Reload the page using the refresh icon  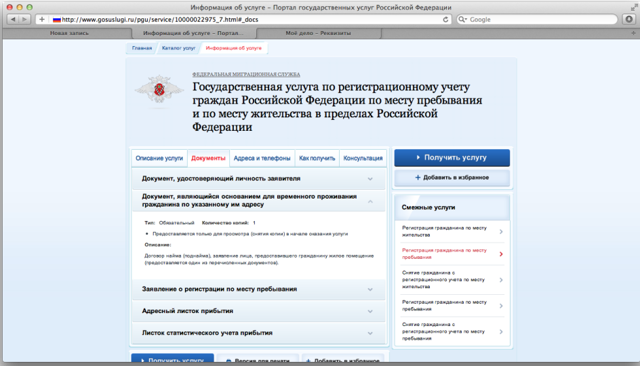click(445, 19)
